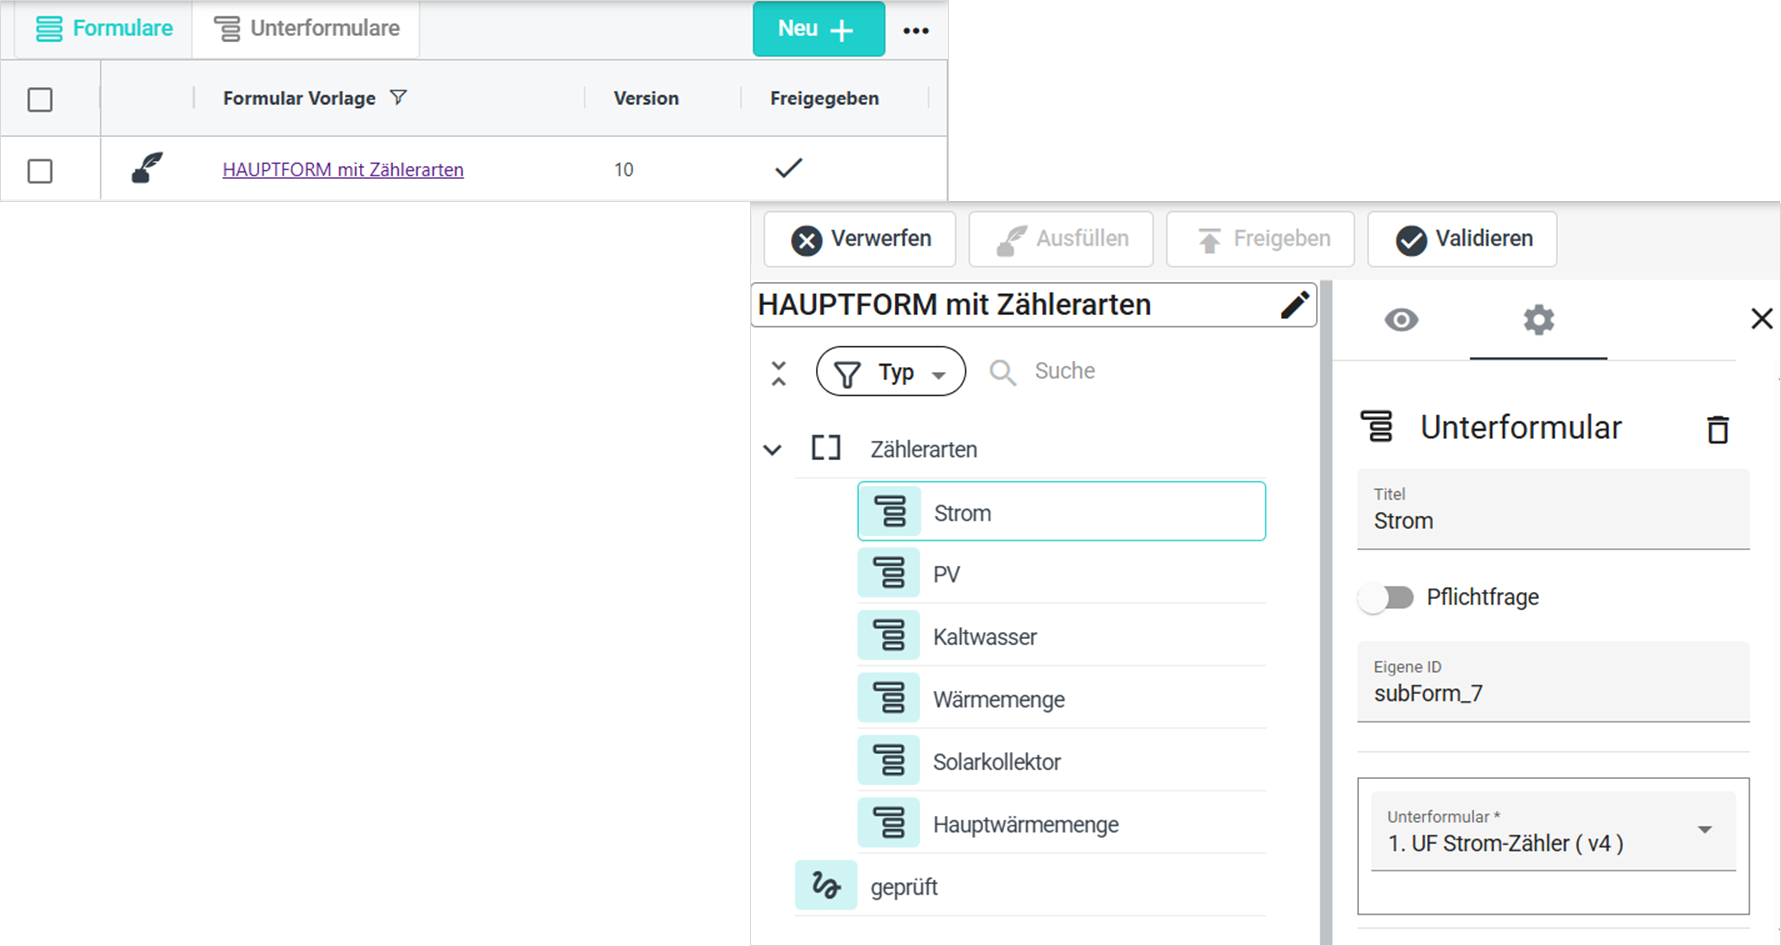Edit the form title with pencil icon
Screen dimensions: 1781x946
click(1295, 305)
